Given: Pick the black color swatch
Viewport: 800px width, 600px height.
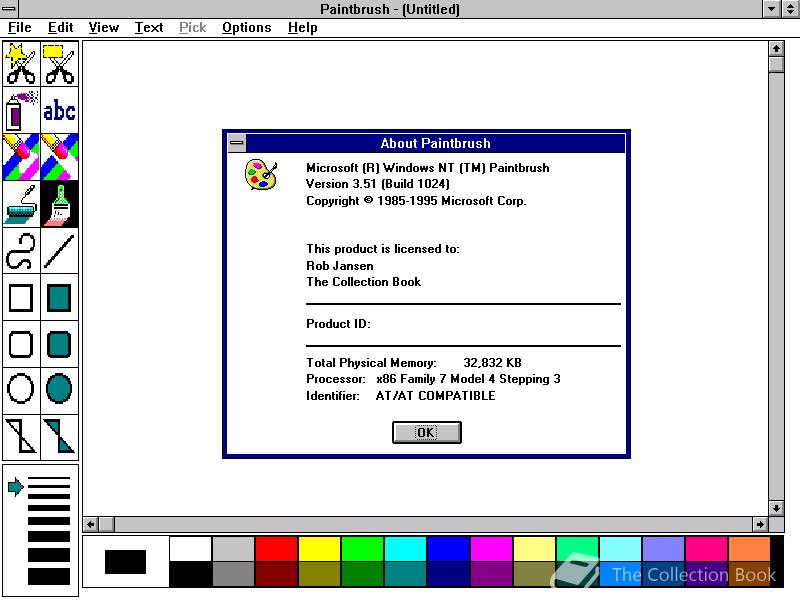Looking at the screenshot, I should click(190, 574).
